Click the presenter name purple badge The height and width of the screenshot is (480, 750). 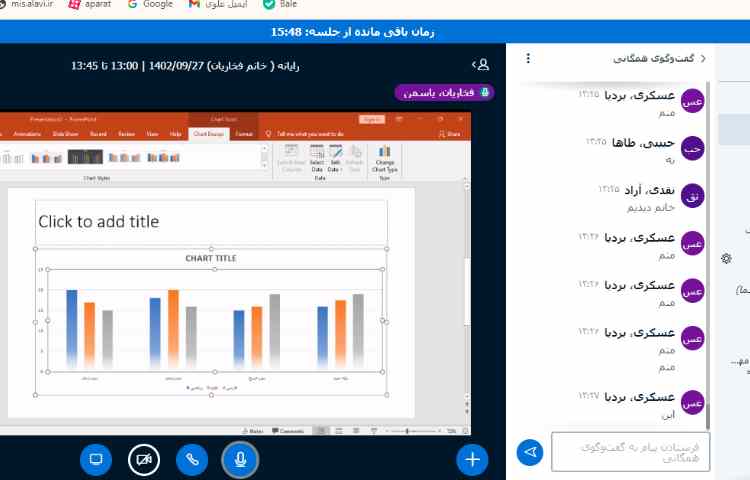pos(444,92)
